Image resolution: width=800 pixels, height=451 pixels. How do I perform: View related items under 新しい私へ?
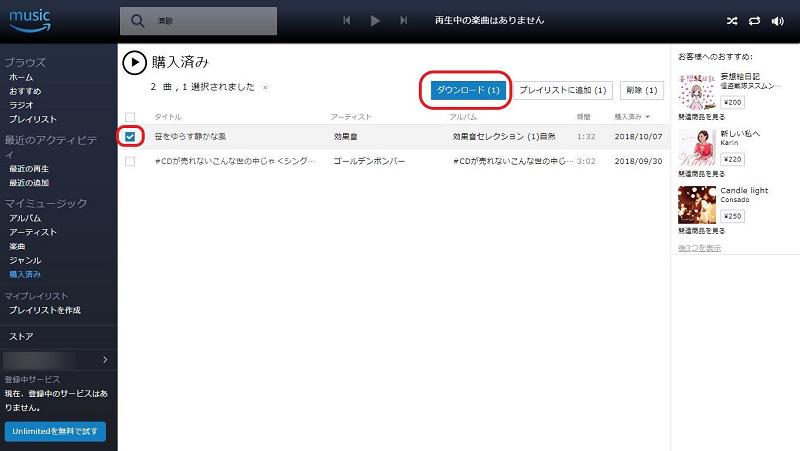701,174
